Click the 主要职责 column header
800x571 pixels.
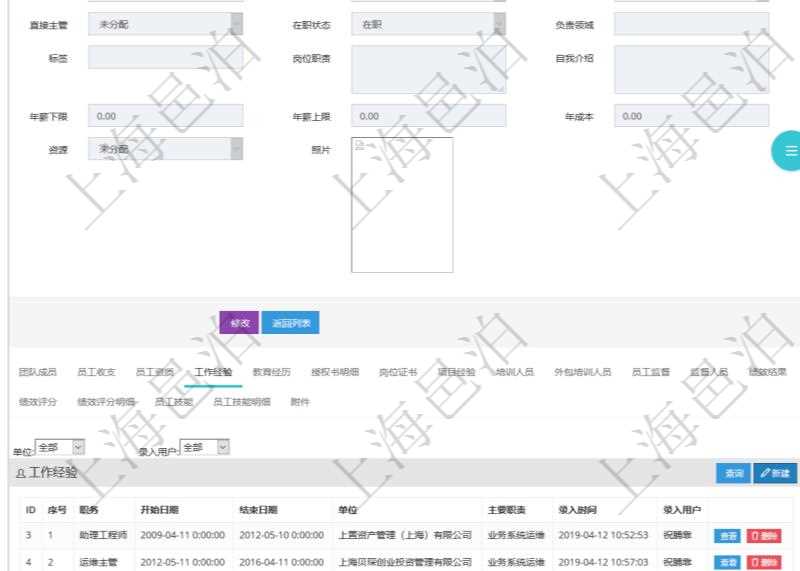(x=507, y=509)
